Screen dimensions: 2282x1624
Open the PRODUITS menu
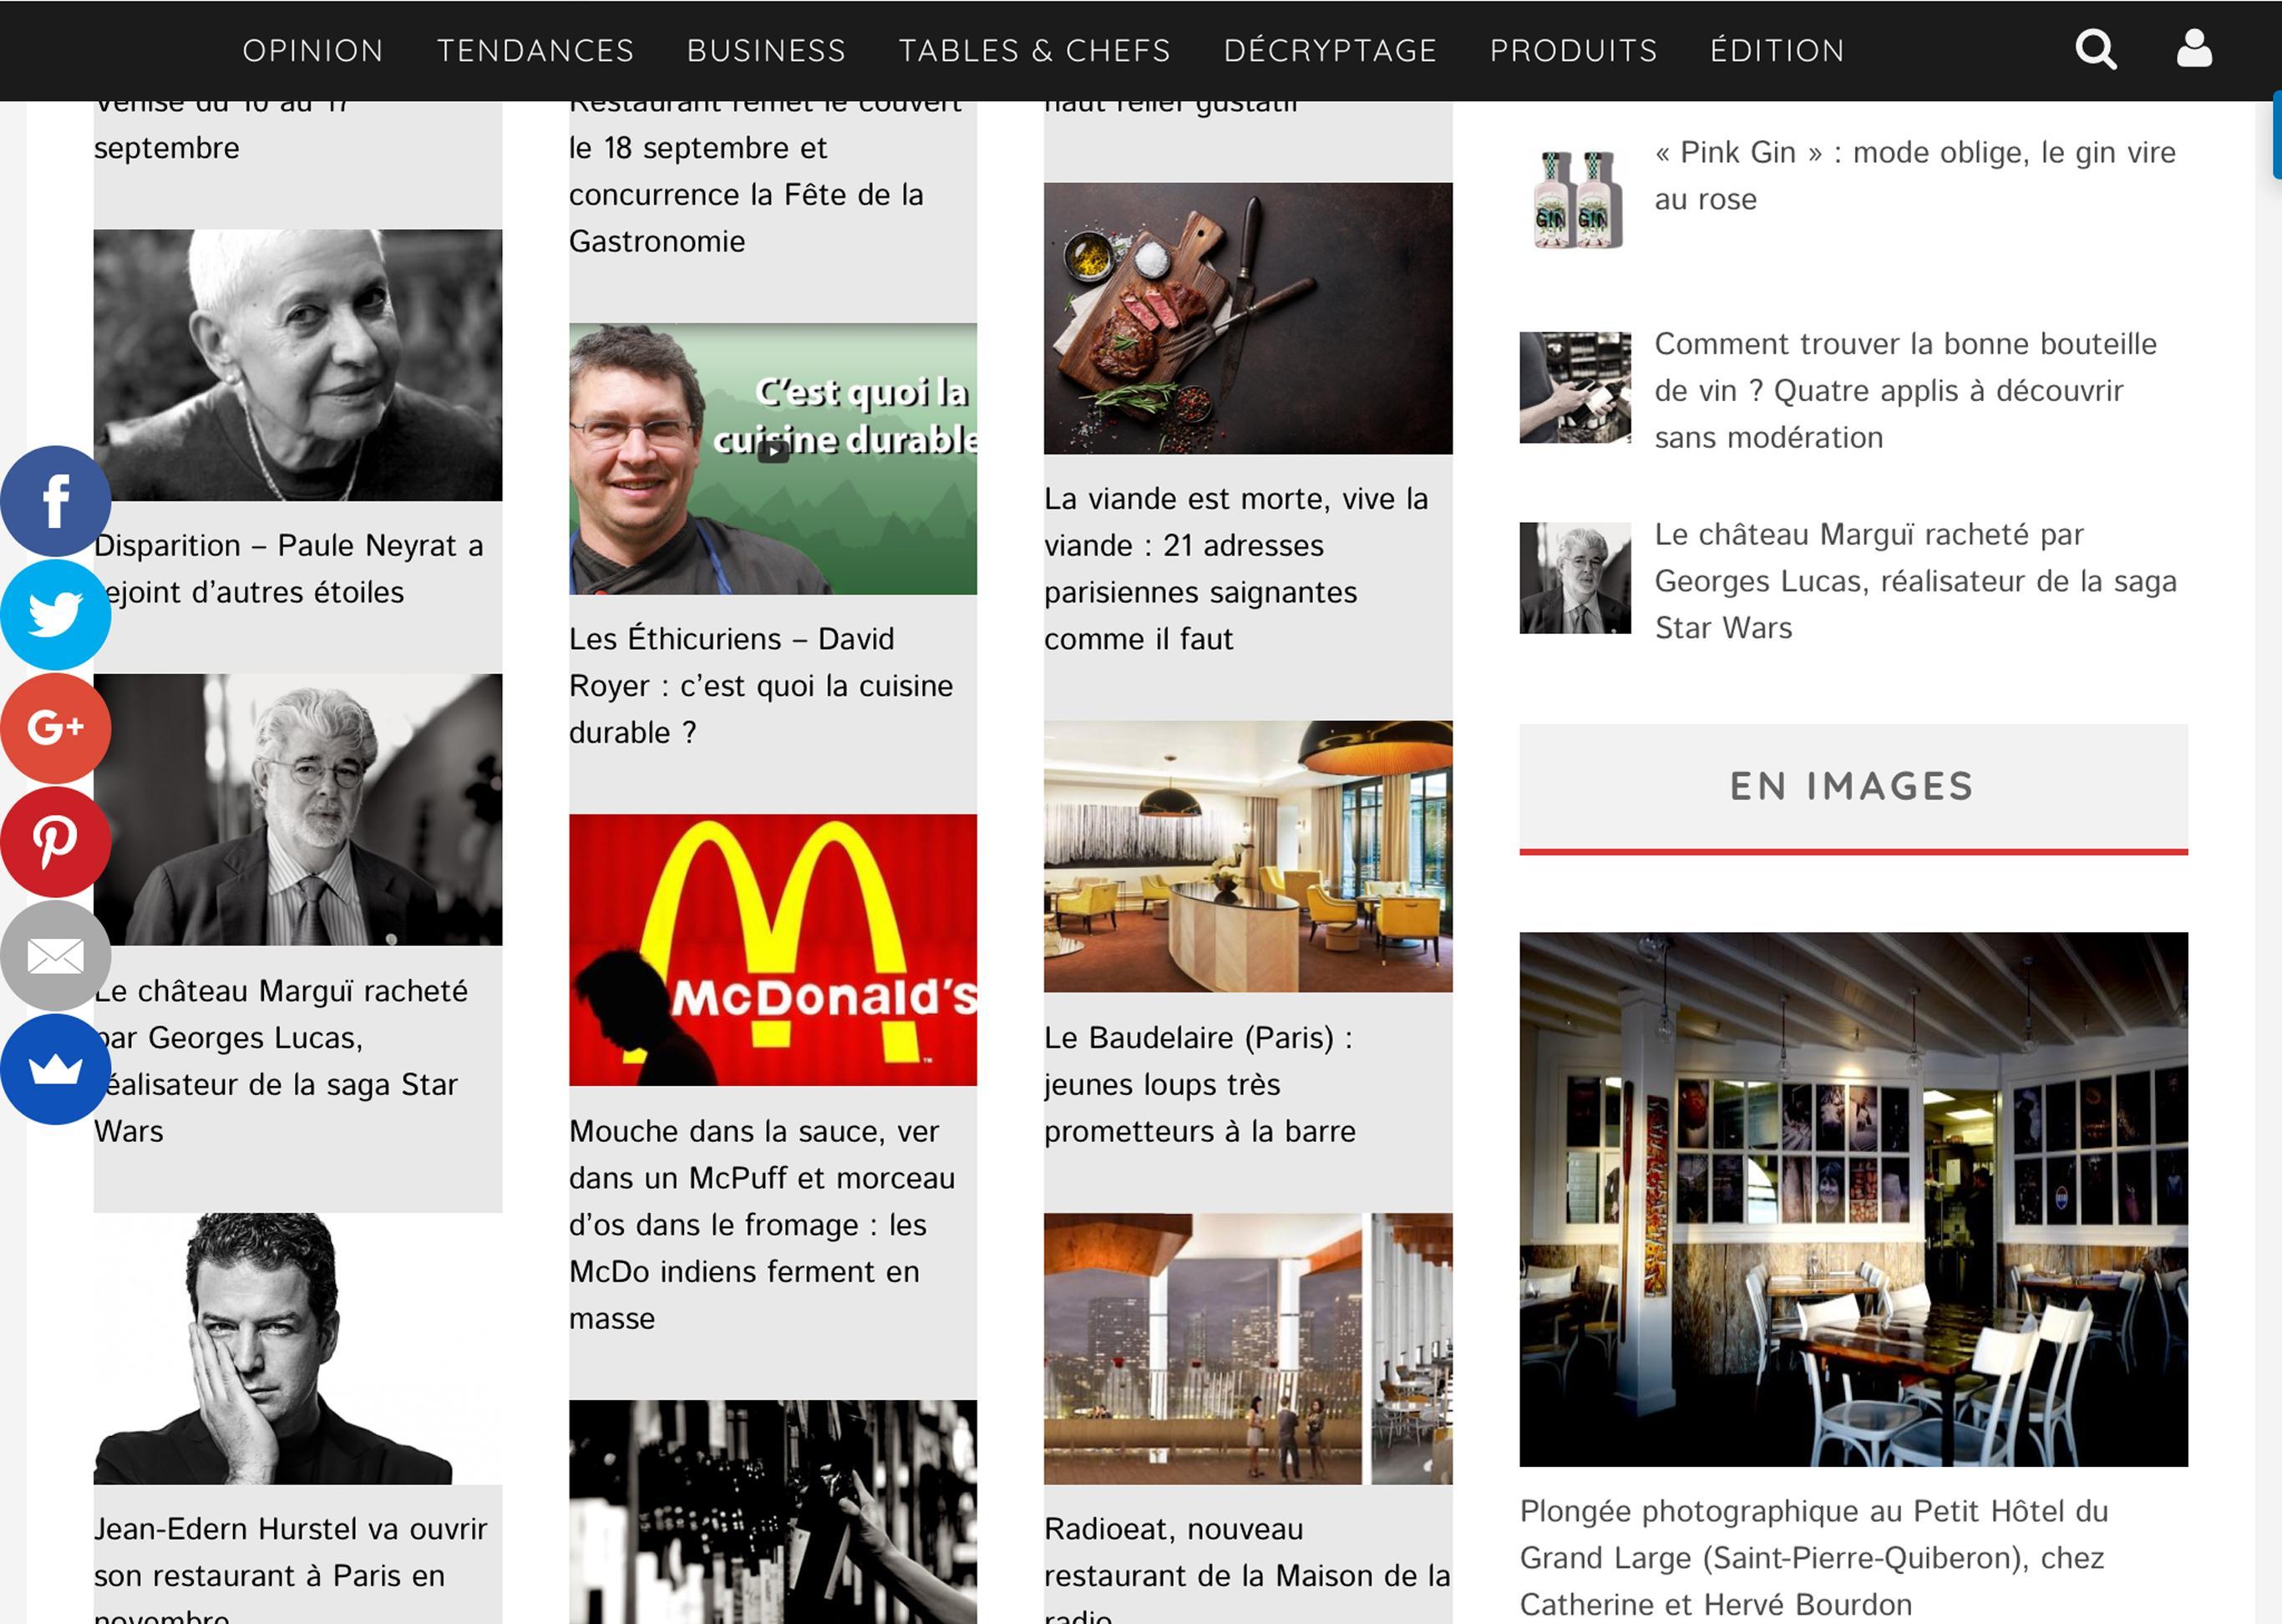tap(1573, 50)
